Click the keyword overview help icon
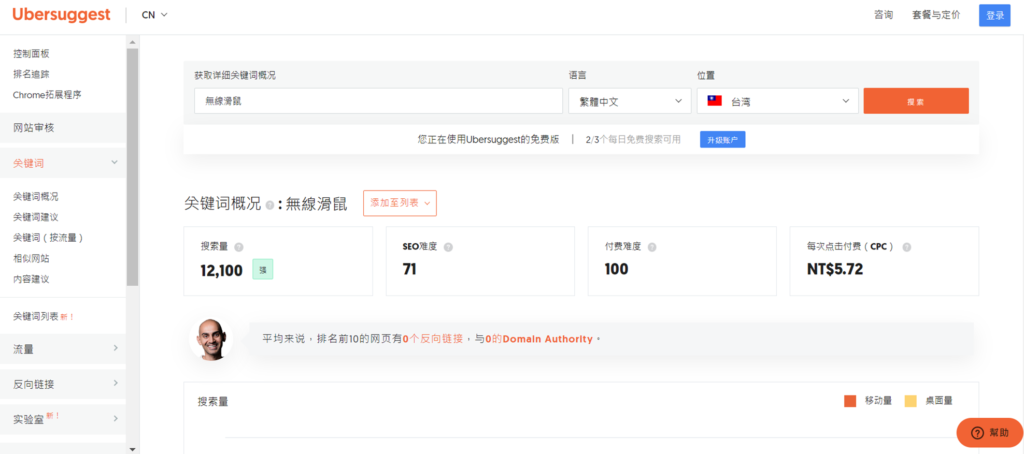Image resolution: width=1024 pixels, height=454 pixels. pyautogui.click(x=270, y=204)
